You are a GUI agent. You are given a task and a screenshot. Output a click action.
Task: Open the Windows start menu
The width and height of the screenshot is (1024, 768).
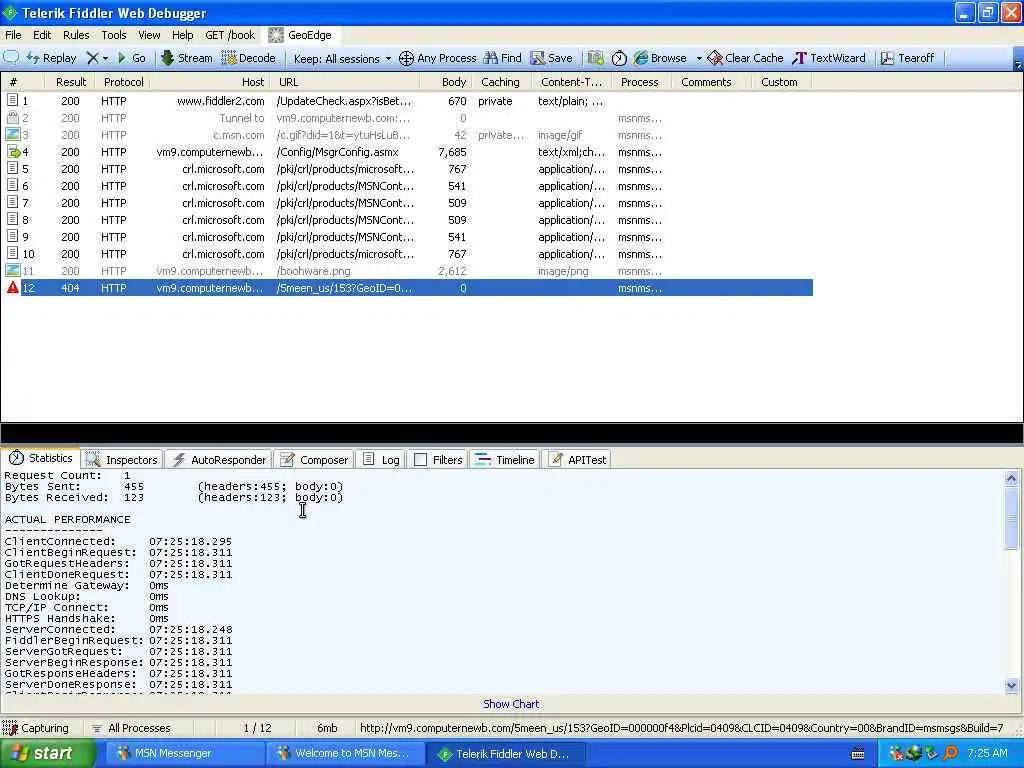point(48,754)
